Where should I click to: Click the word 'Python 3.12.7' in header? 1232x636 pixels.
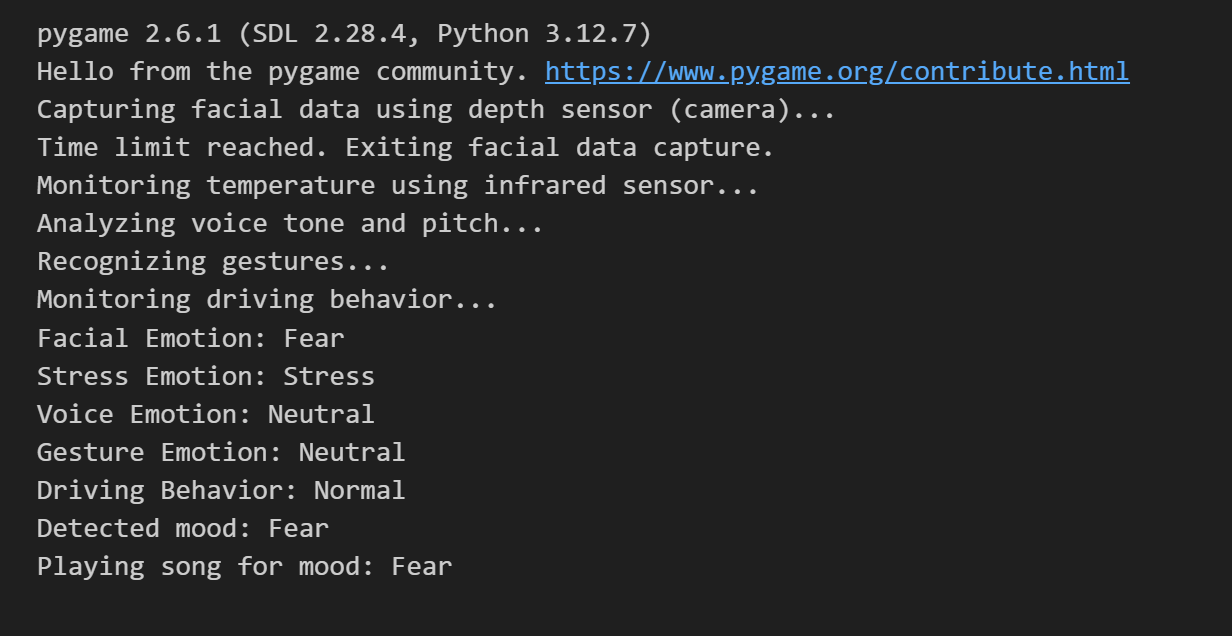(x=537, y=34)
